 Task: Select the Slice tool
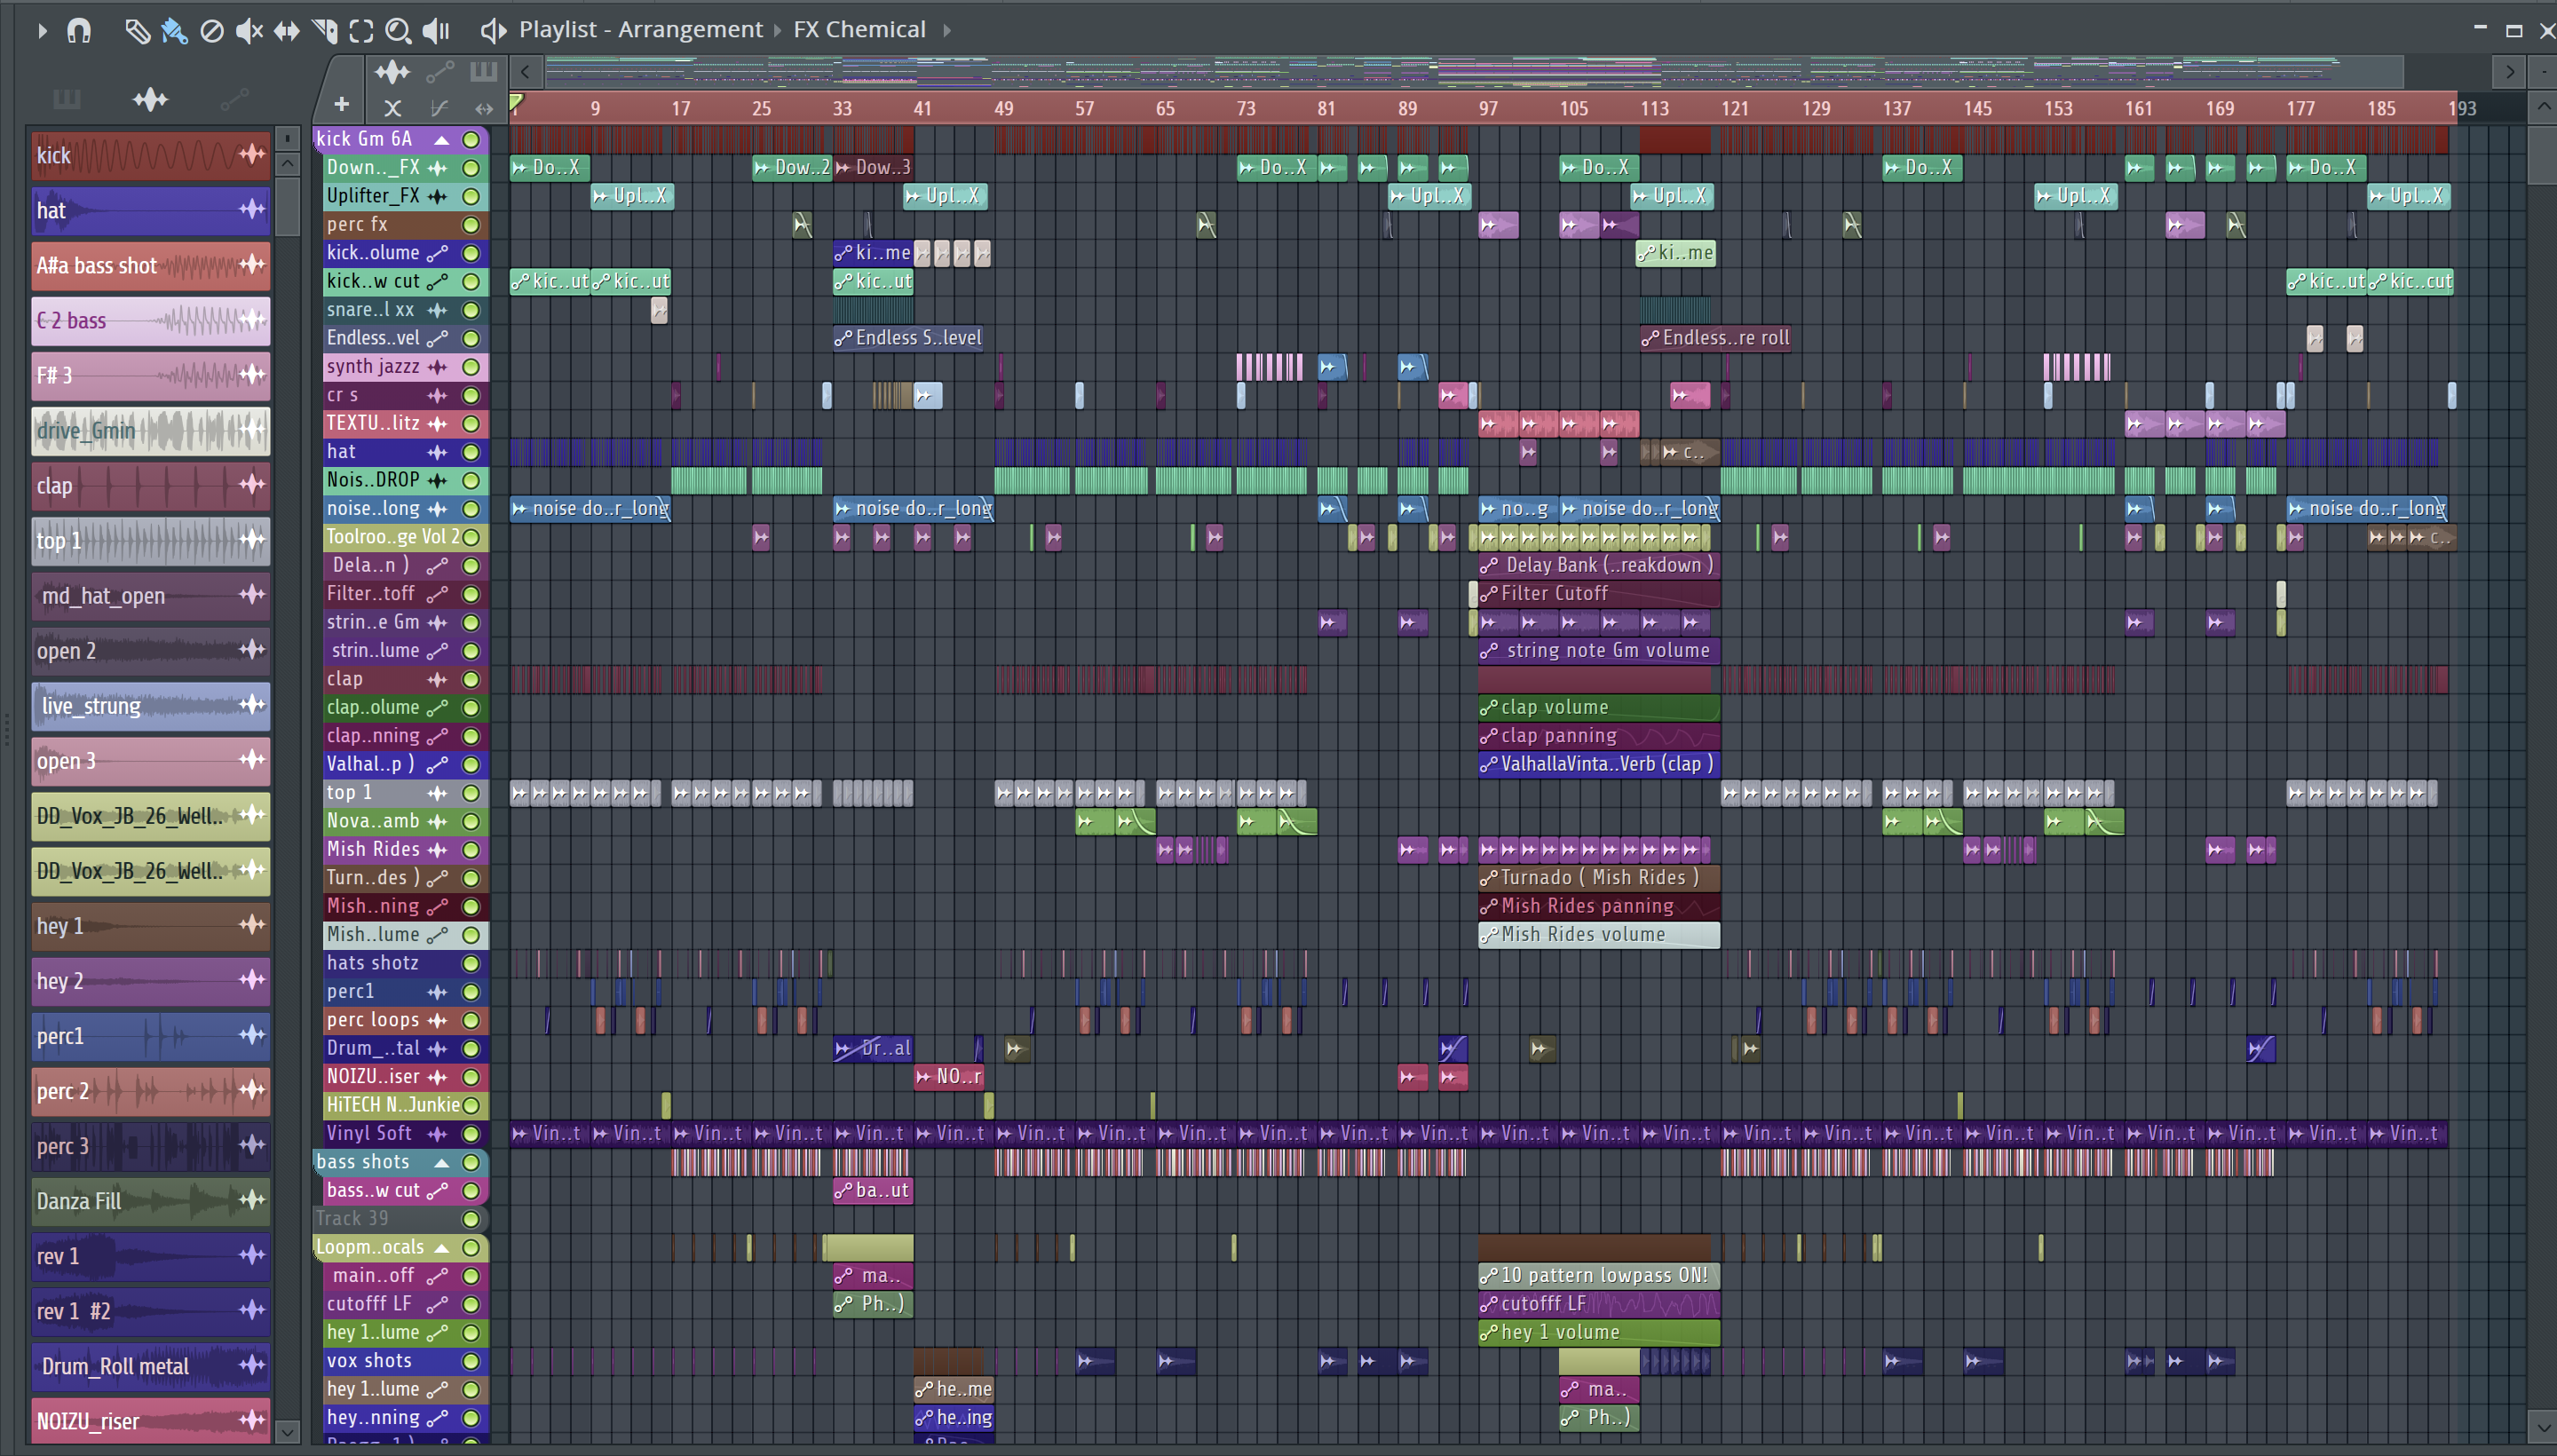324,30
